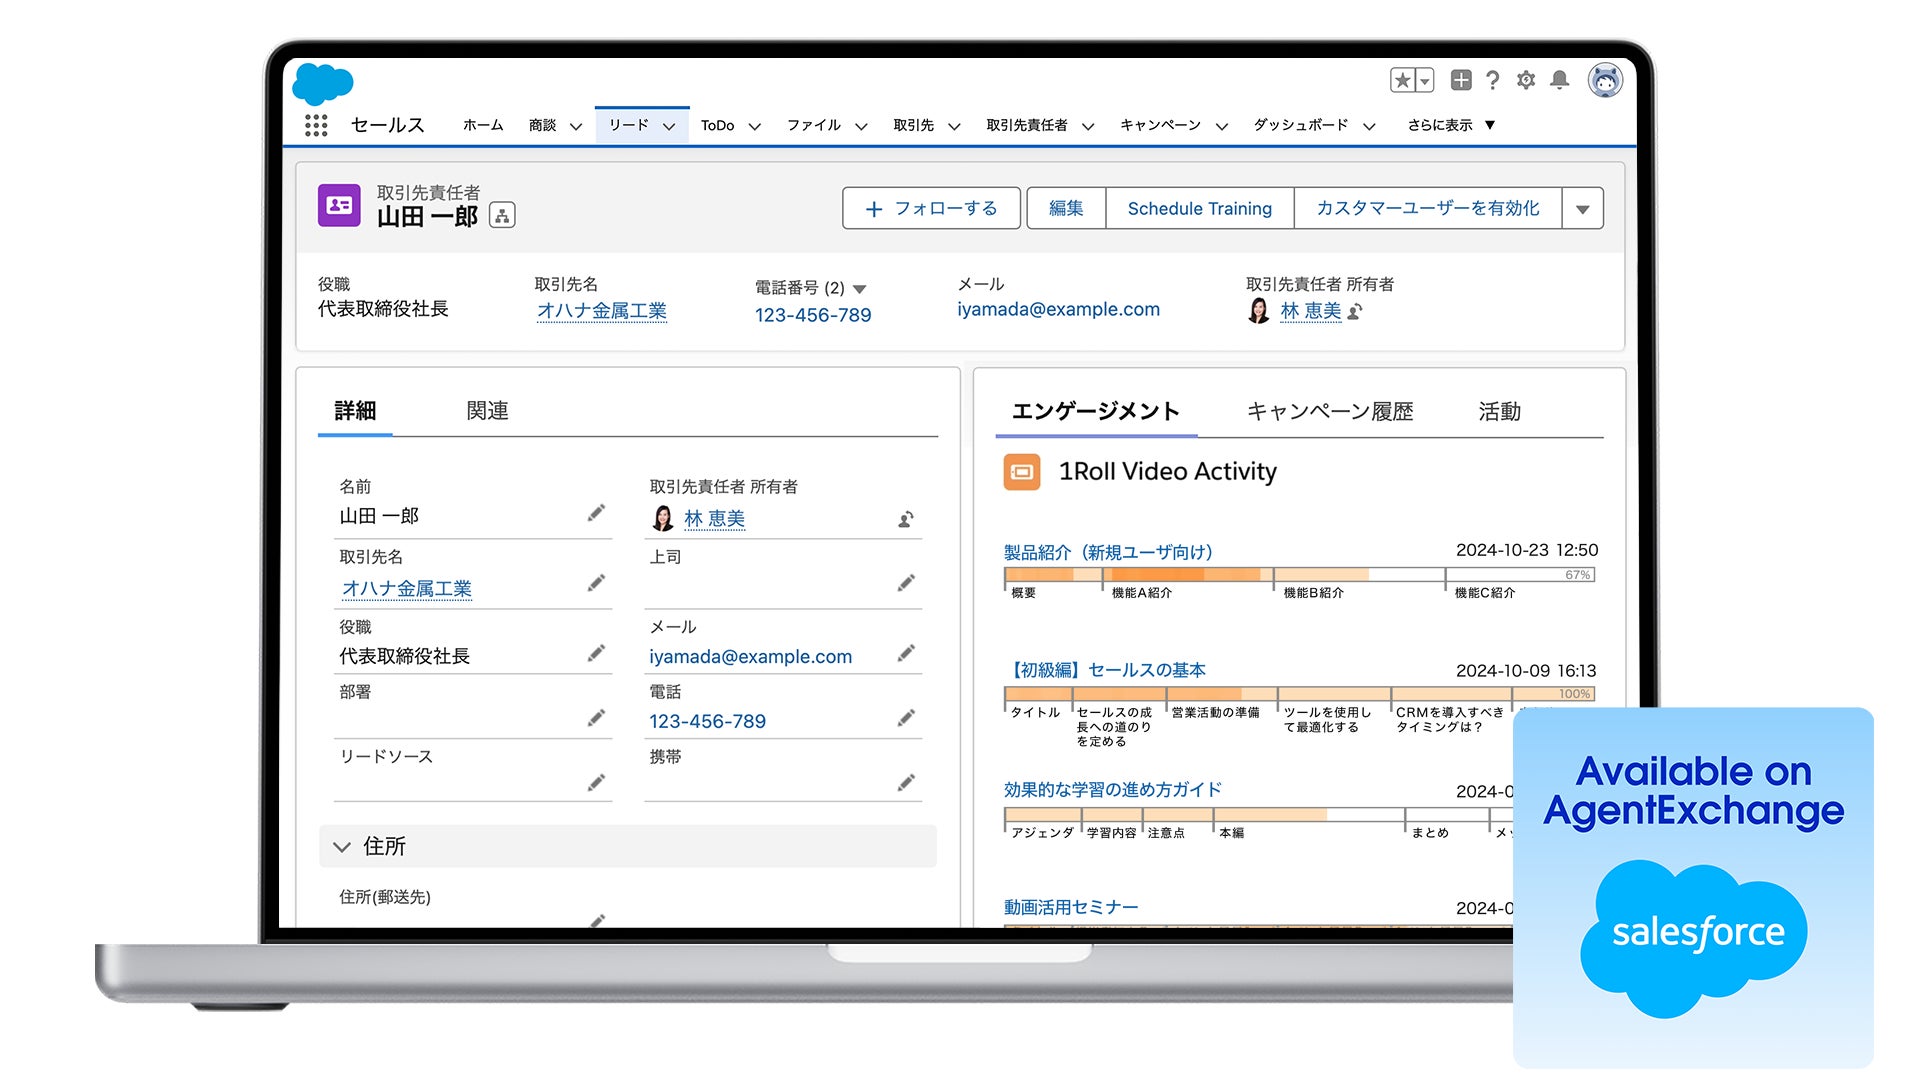The image size is (1920, 1080).
Task: Open the ToDo tab dropdown chevron
Action: pyautogui.click(x=755, y=126)
